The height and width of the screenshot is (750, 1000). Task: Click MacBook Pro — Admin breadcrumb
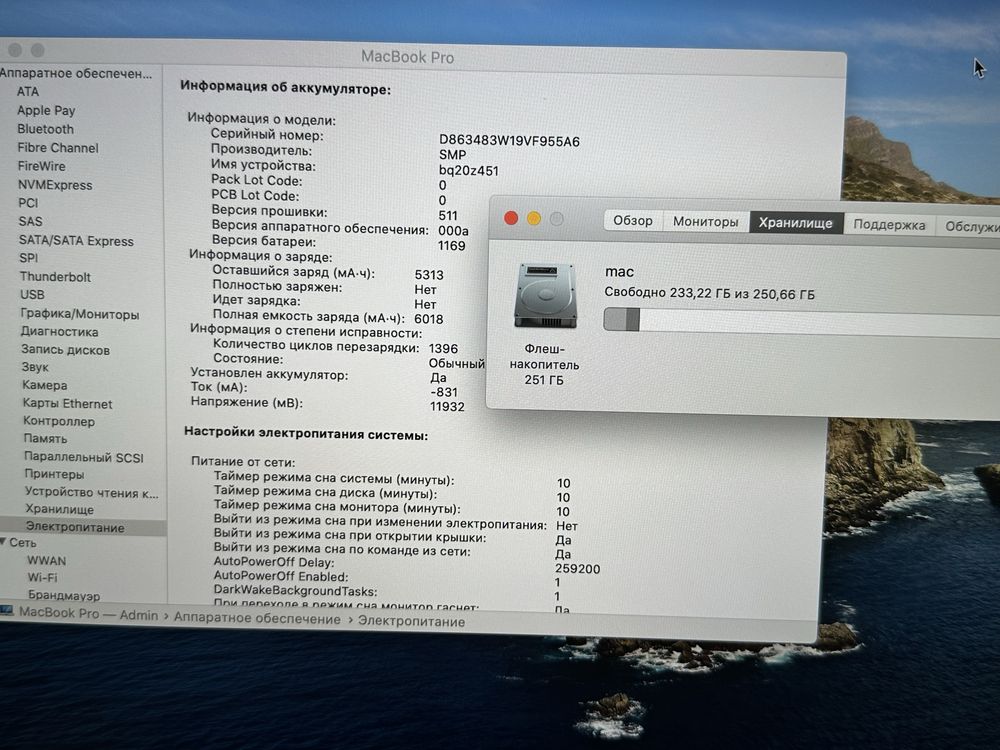[88, 614]
